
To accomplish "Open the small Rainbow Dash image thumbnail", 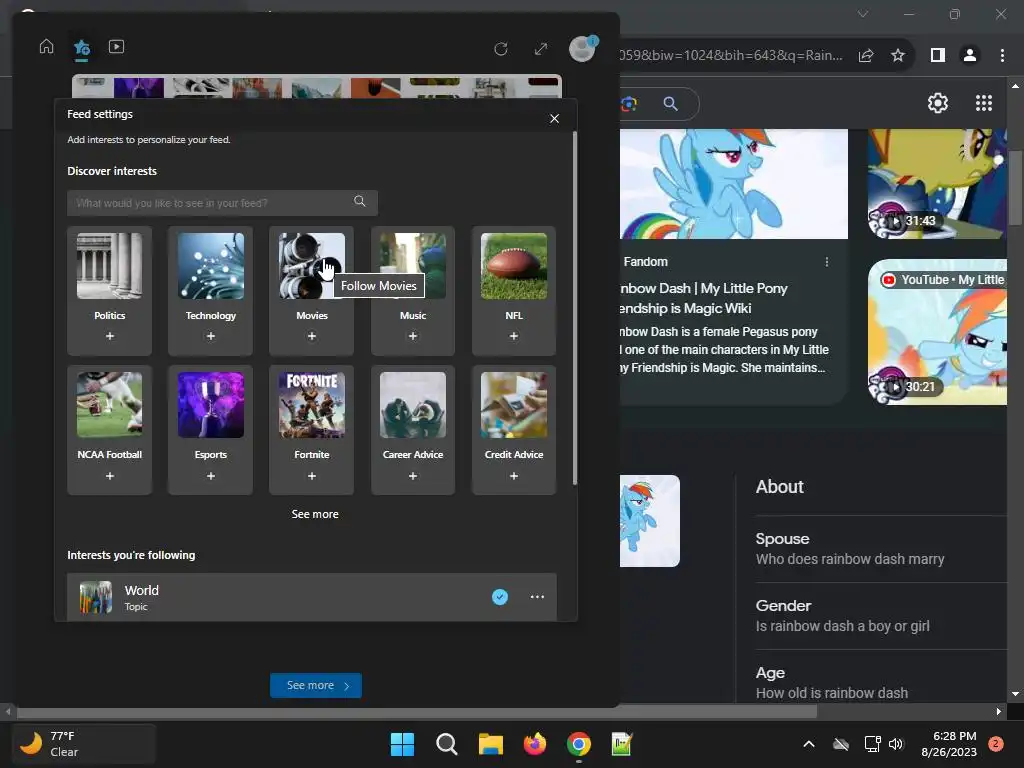I will [x=650, y=521].
